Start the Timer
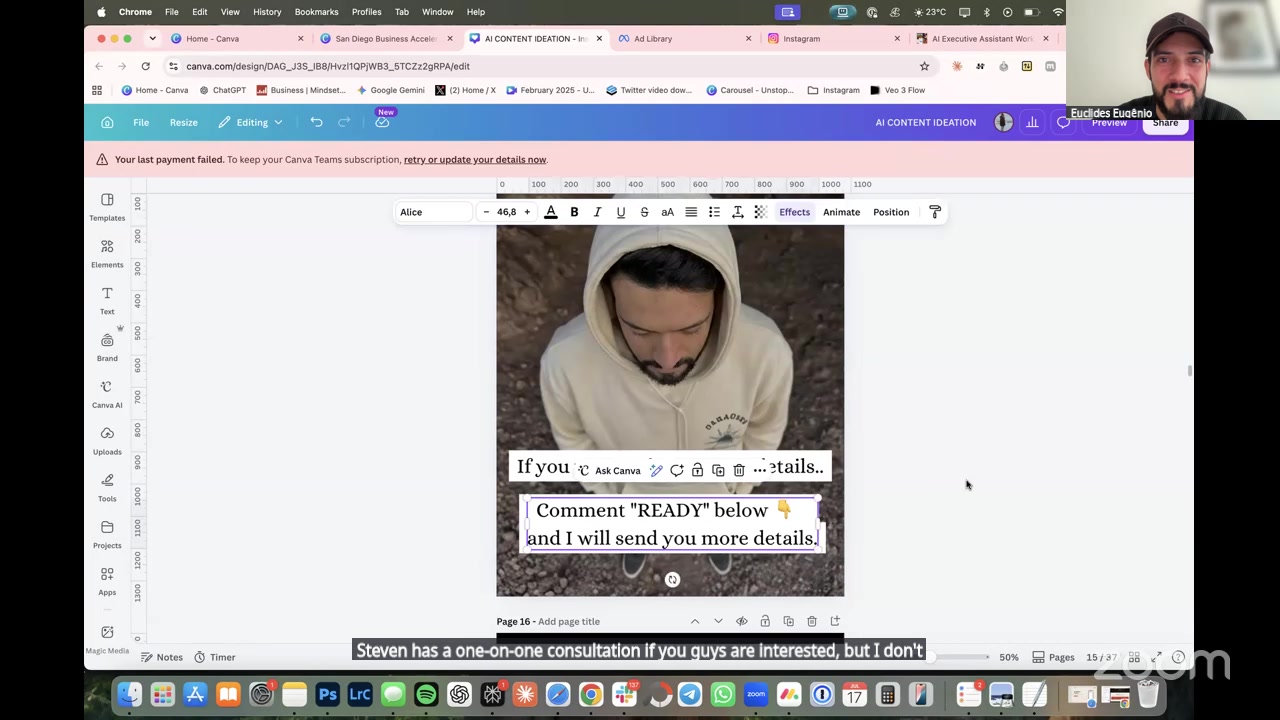The height and width of the screenshot is (720, 1280). click(214, 657)
